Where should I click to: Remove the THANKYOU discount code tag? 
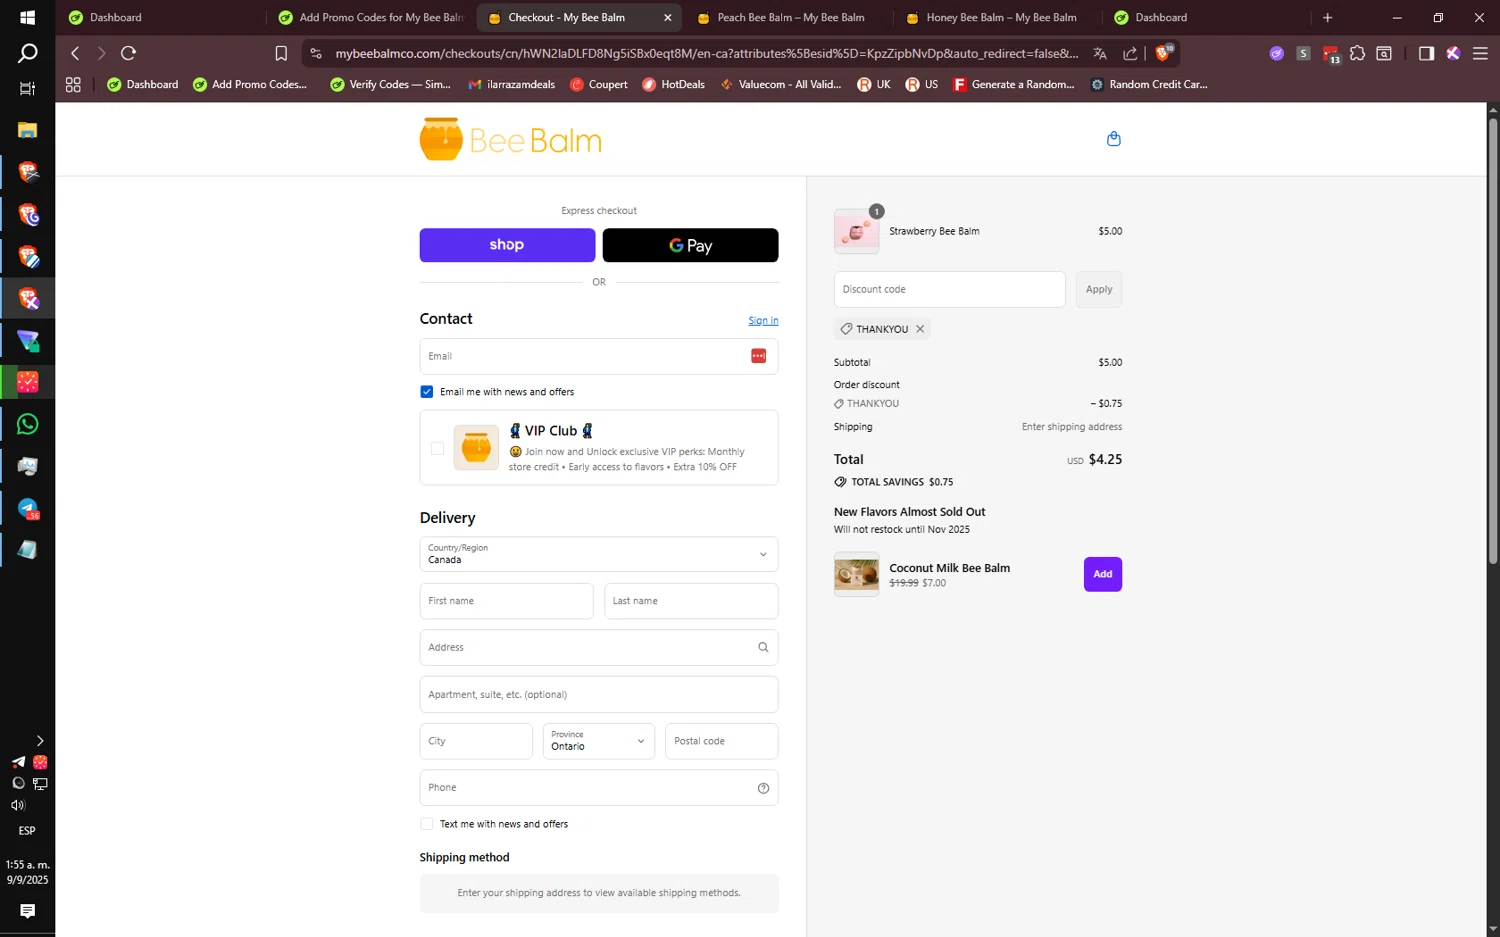pos(920,329)
